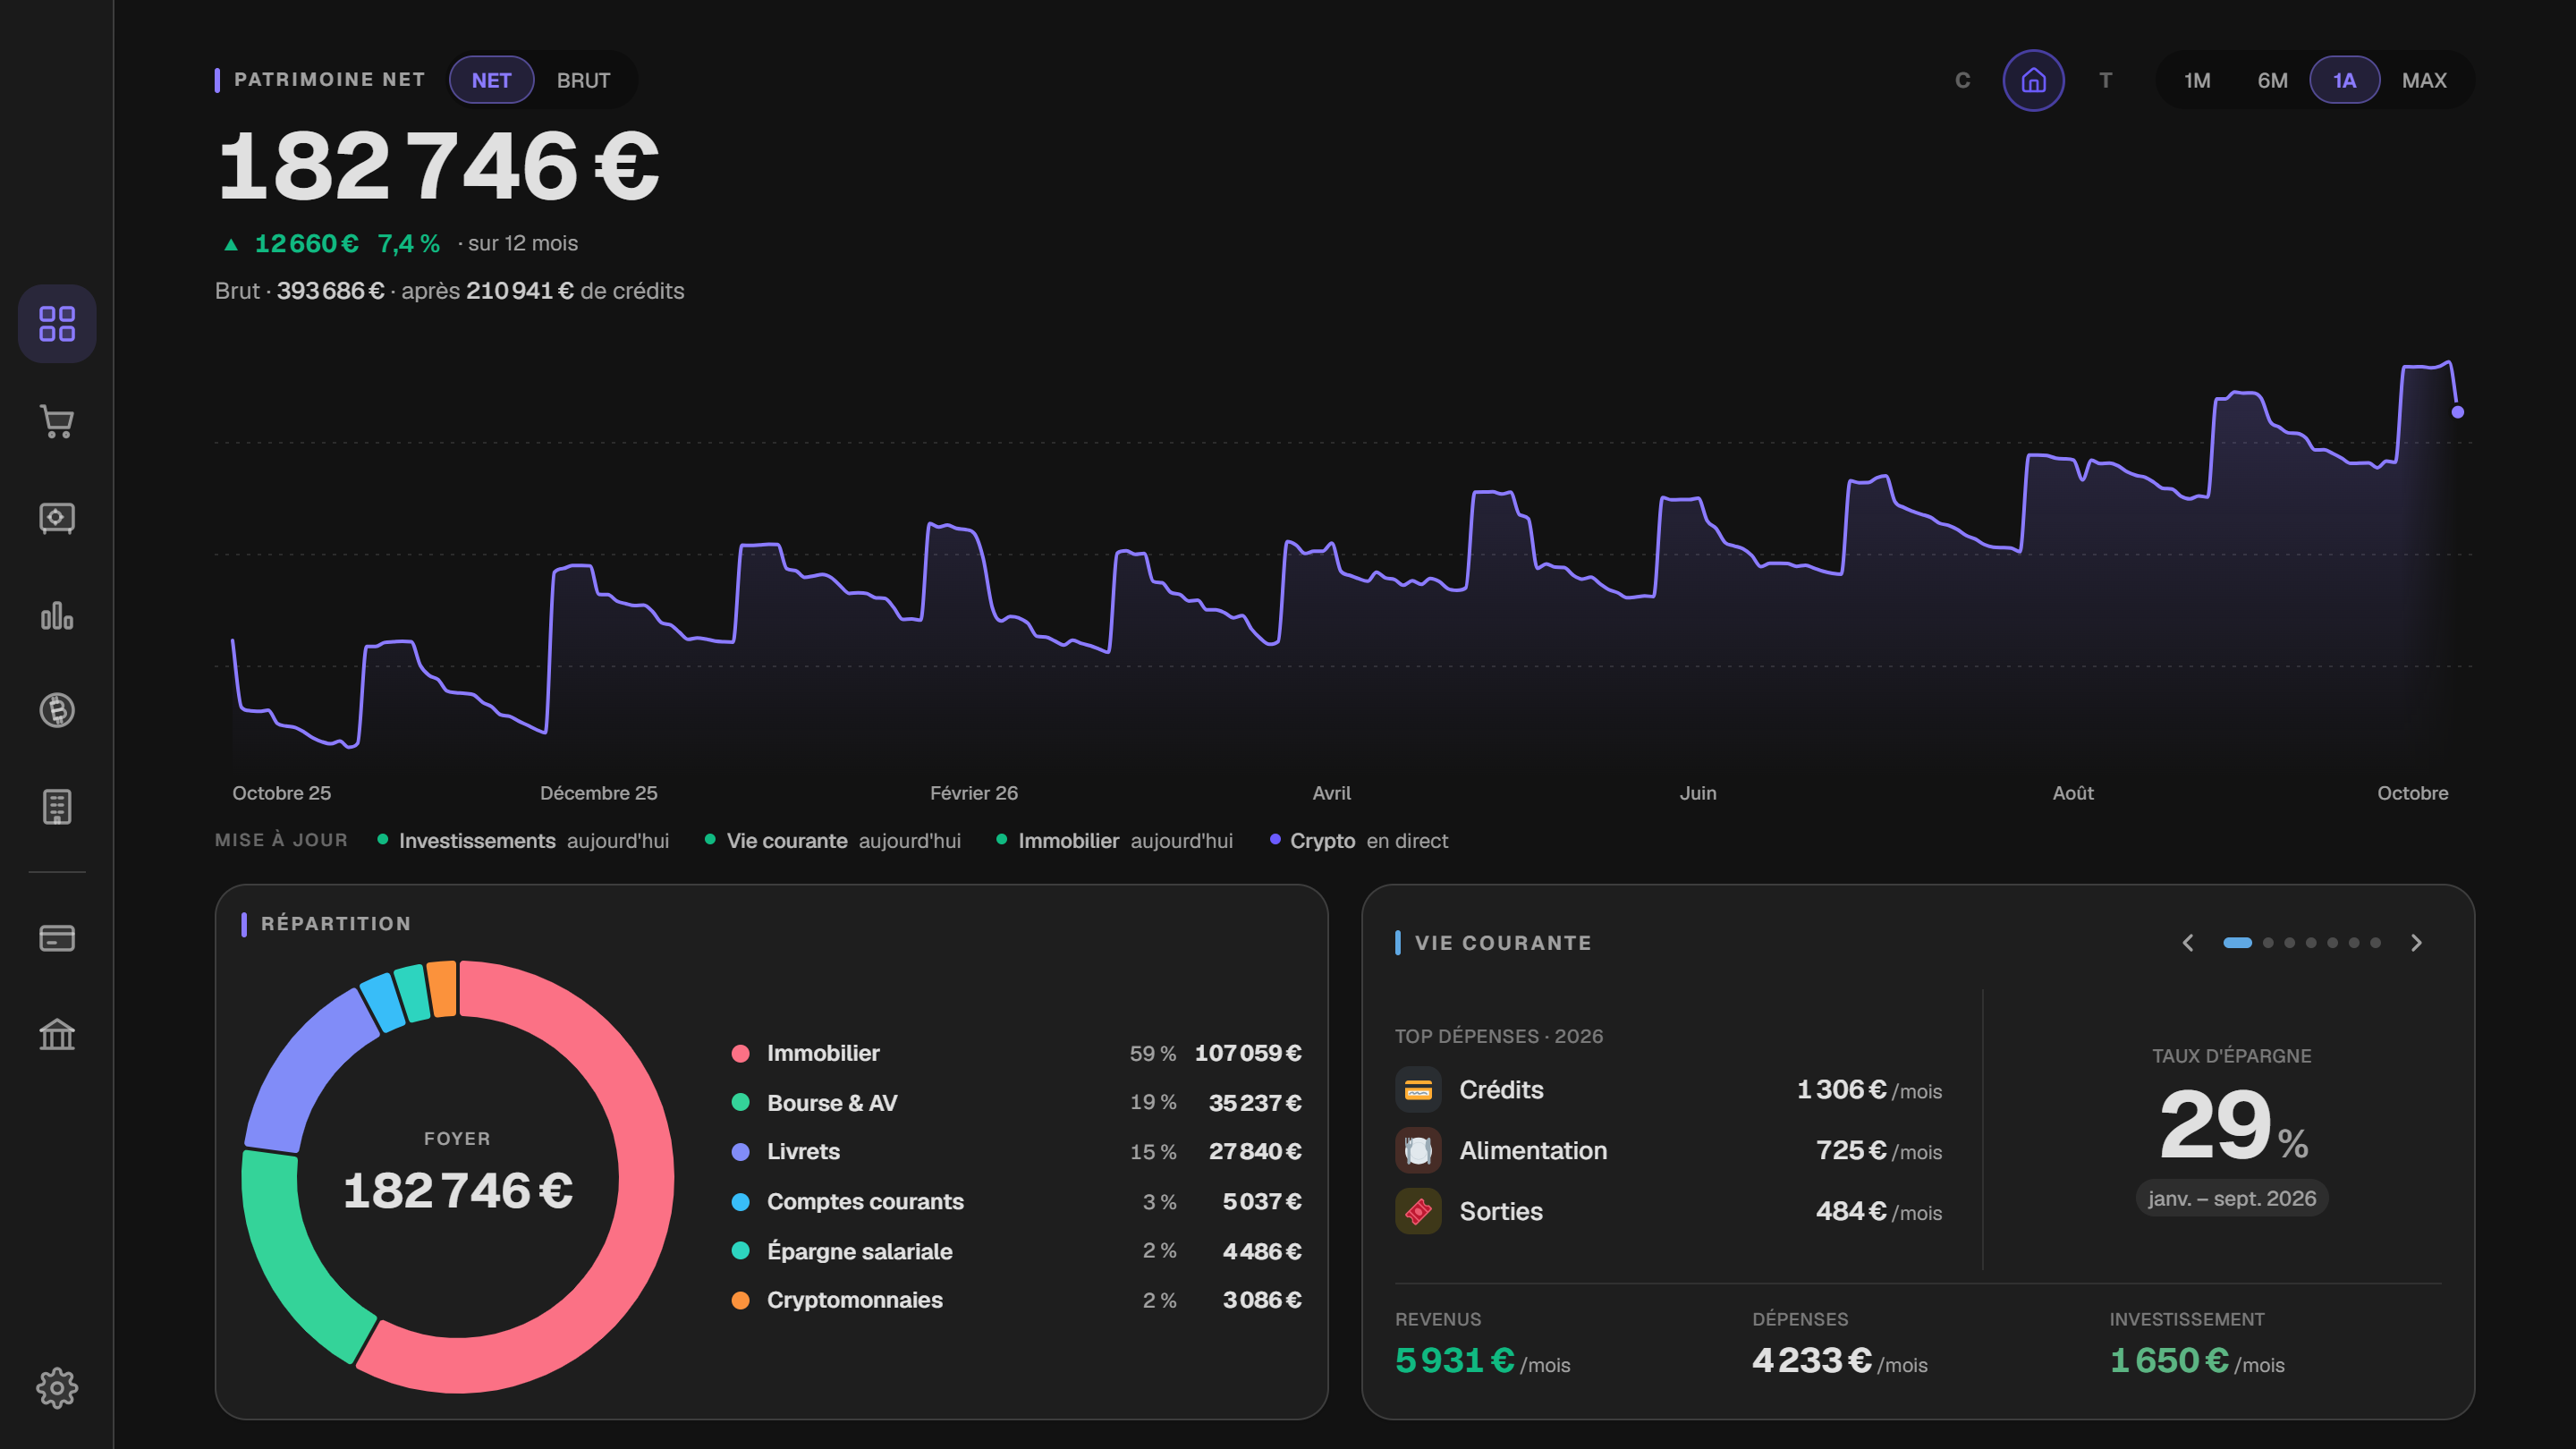The width and height of the screenshot is (2576, 1449).
Task: Open the building real estate icon
Action: coord(57,807)
